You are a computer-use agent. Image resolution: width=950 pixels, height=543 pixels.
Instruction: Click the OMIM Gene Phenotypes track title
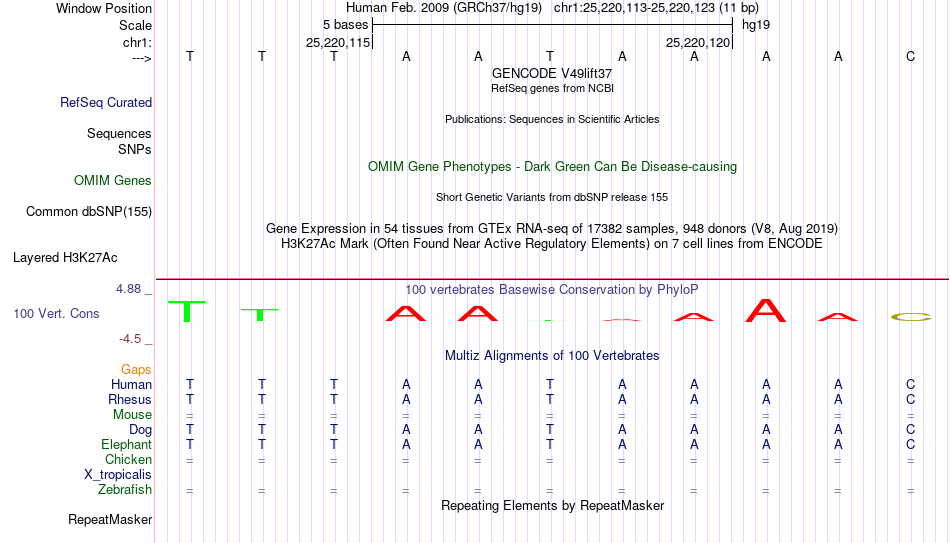click(553, 167)
